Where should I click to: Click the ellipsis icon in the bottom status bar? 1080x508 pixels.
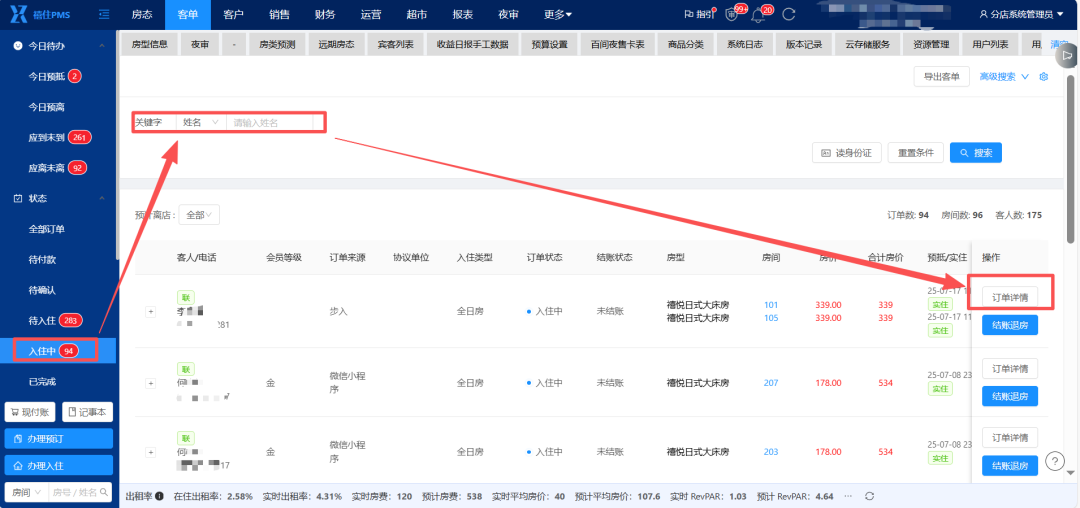point(848,496)
